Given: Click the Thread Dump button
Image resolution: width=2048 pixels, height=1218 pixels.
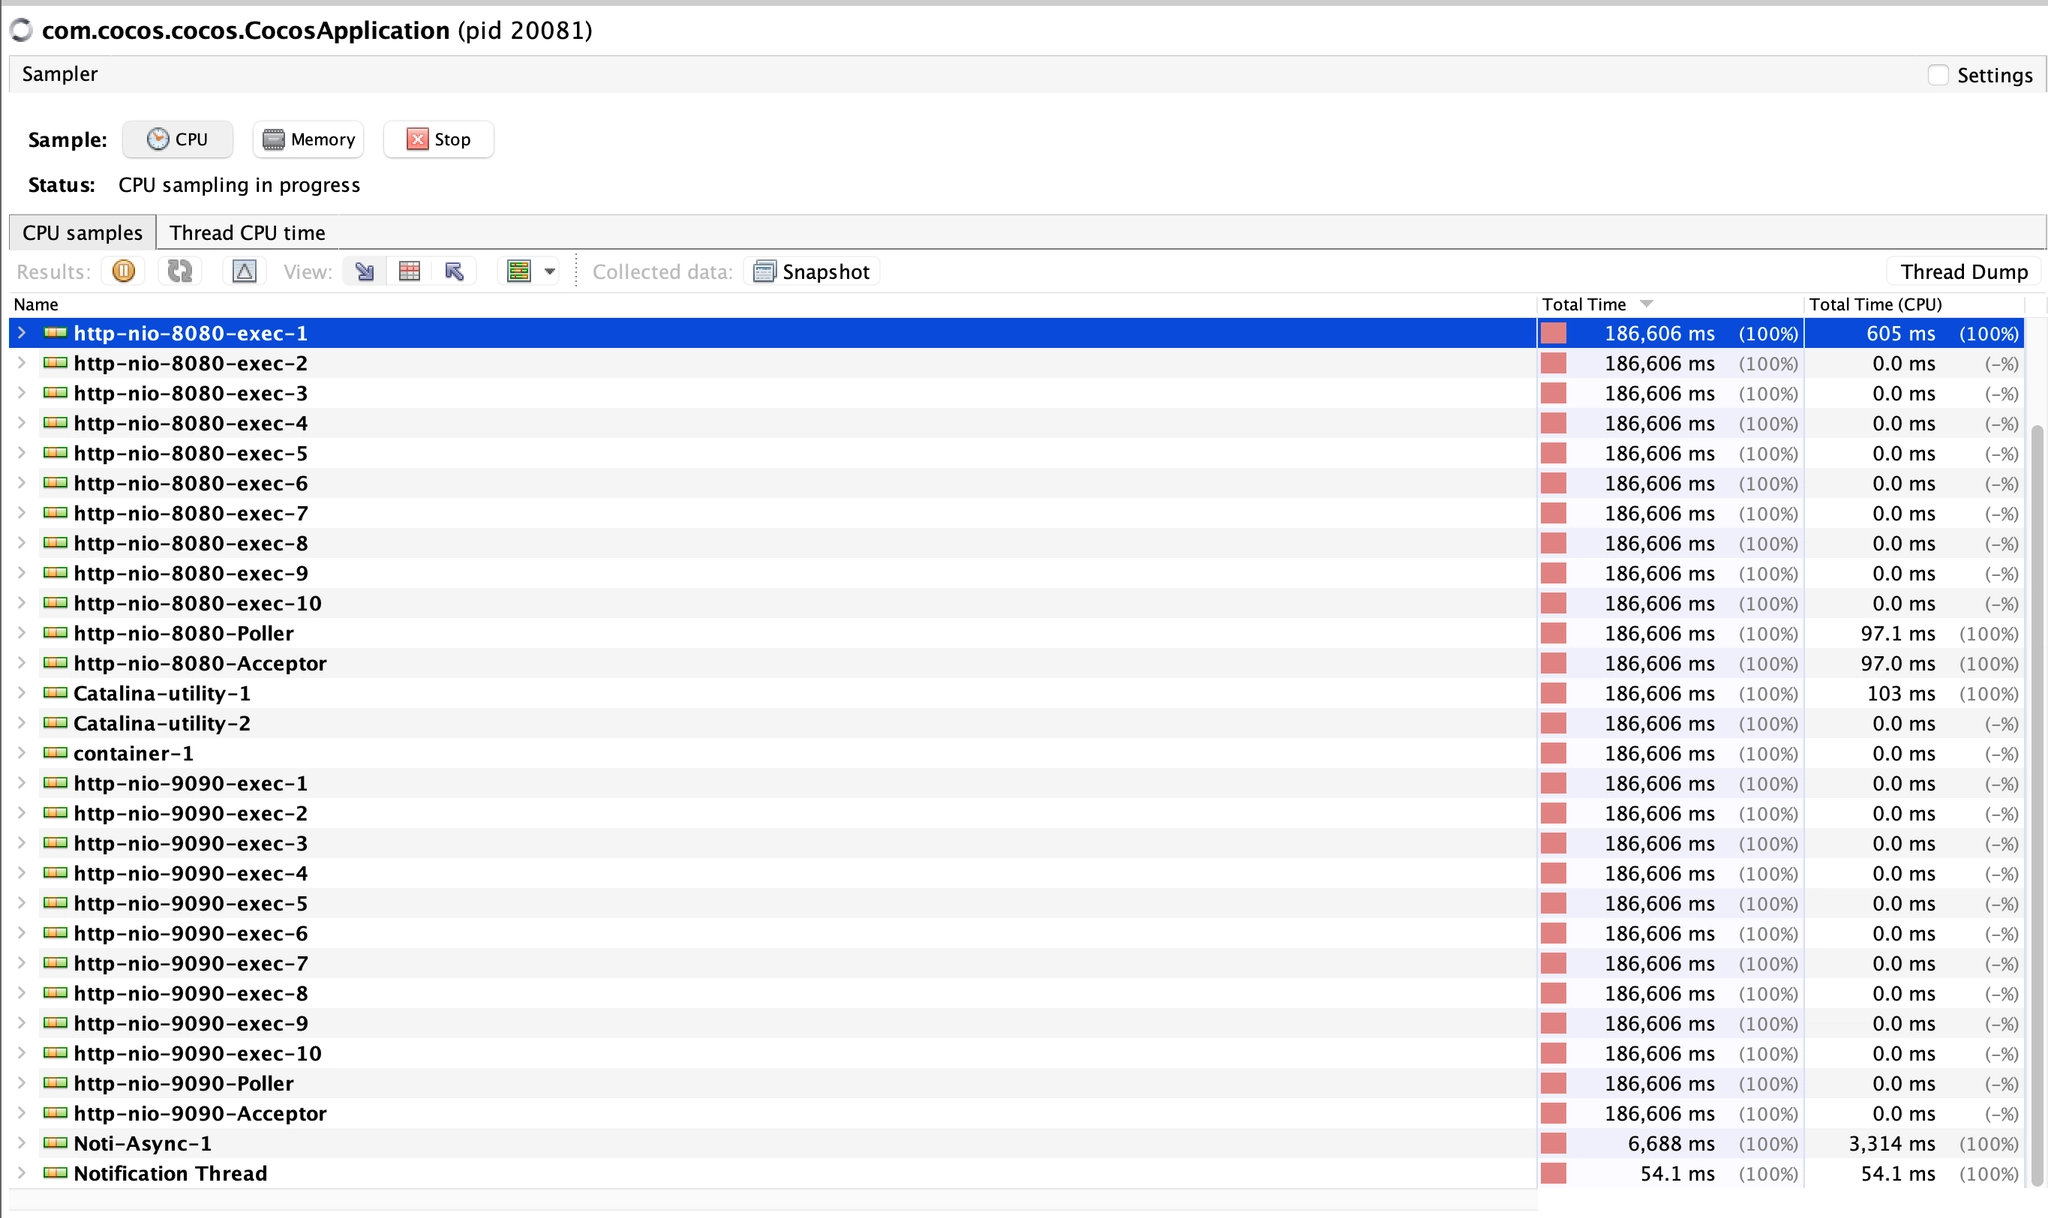Looking at the screenshot, I should (1963, 271).
